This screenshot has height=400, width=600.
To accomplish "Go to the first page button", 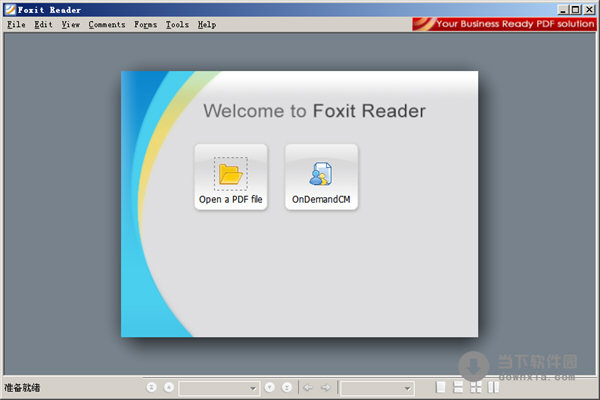I will pyautogui.click(x=152, y=387).
